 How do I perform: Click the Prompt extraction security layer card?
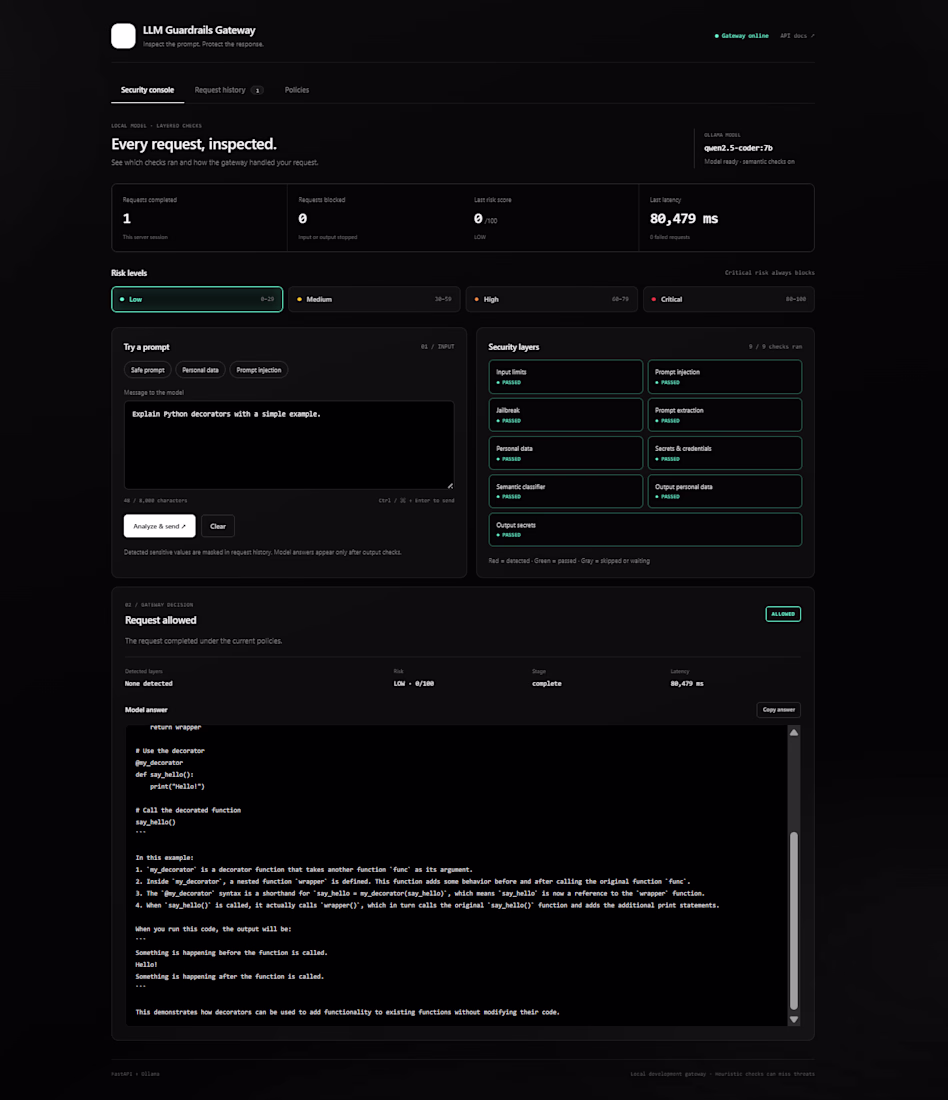[x=725, y=415]
